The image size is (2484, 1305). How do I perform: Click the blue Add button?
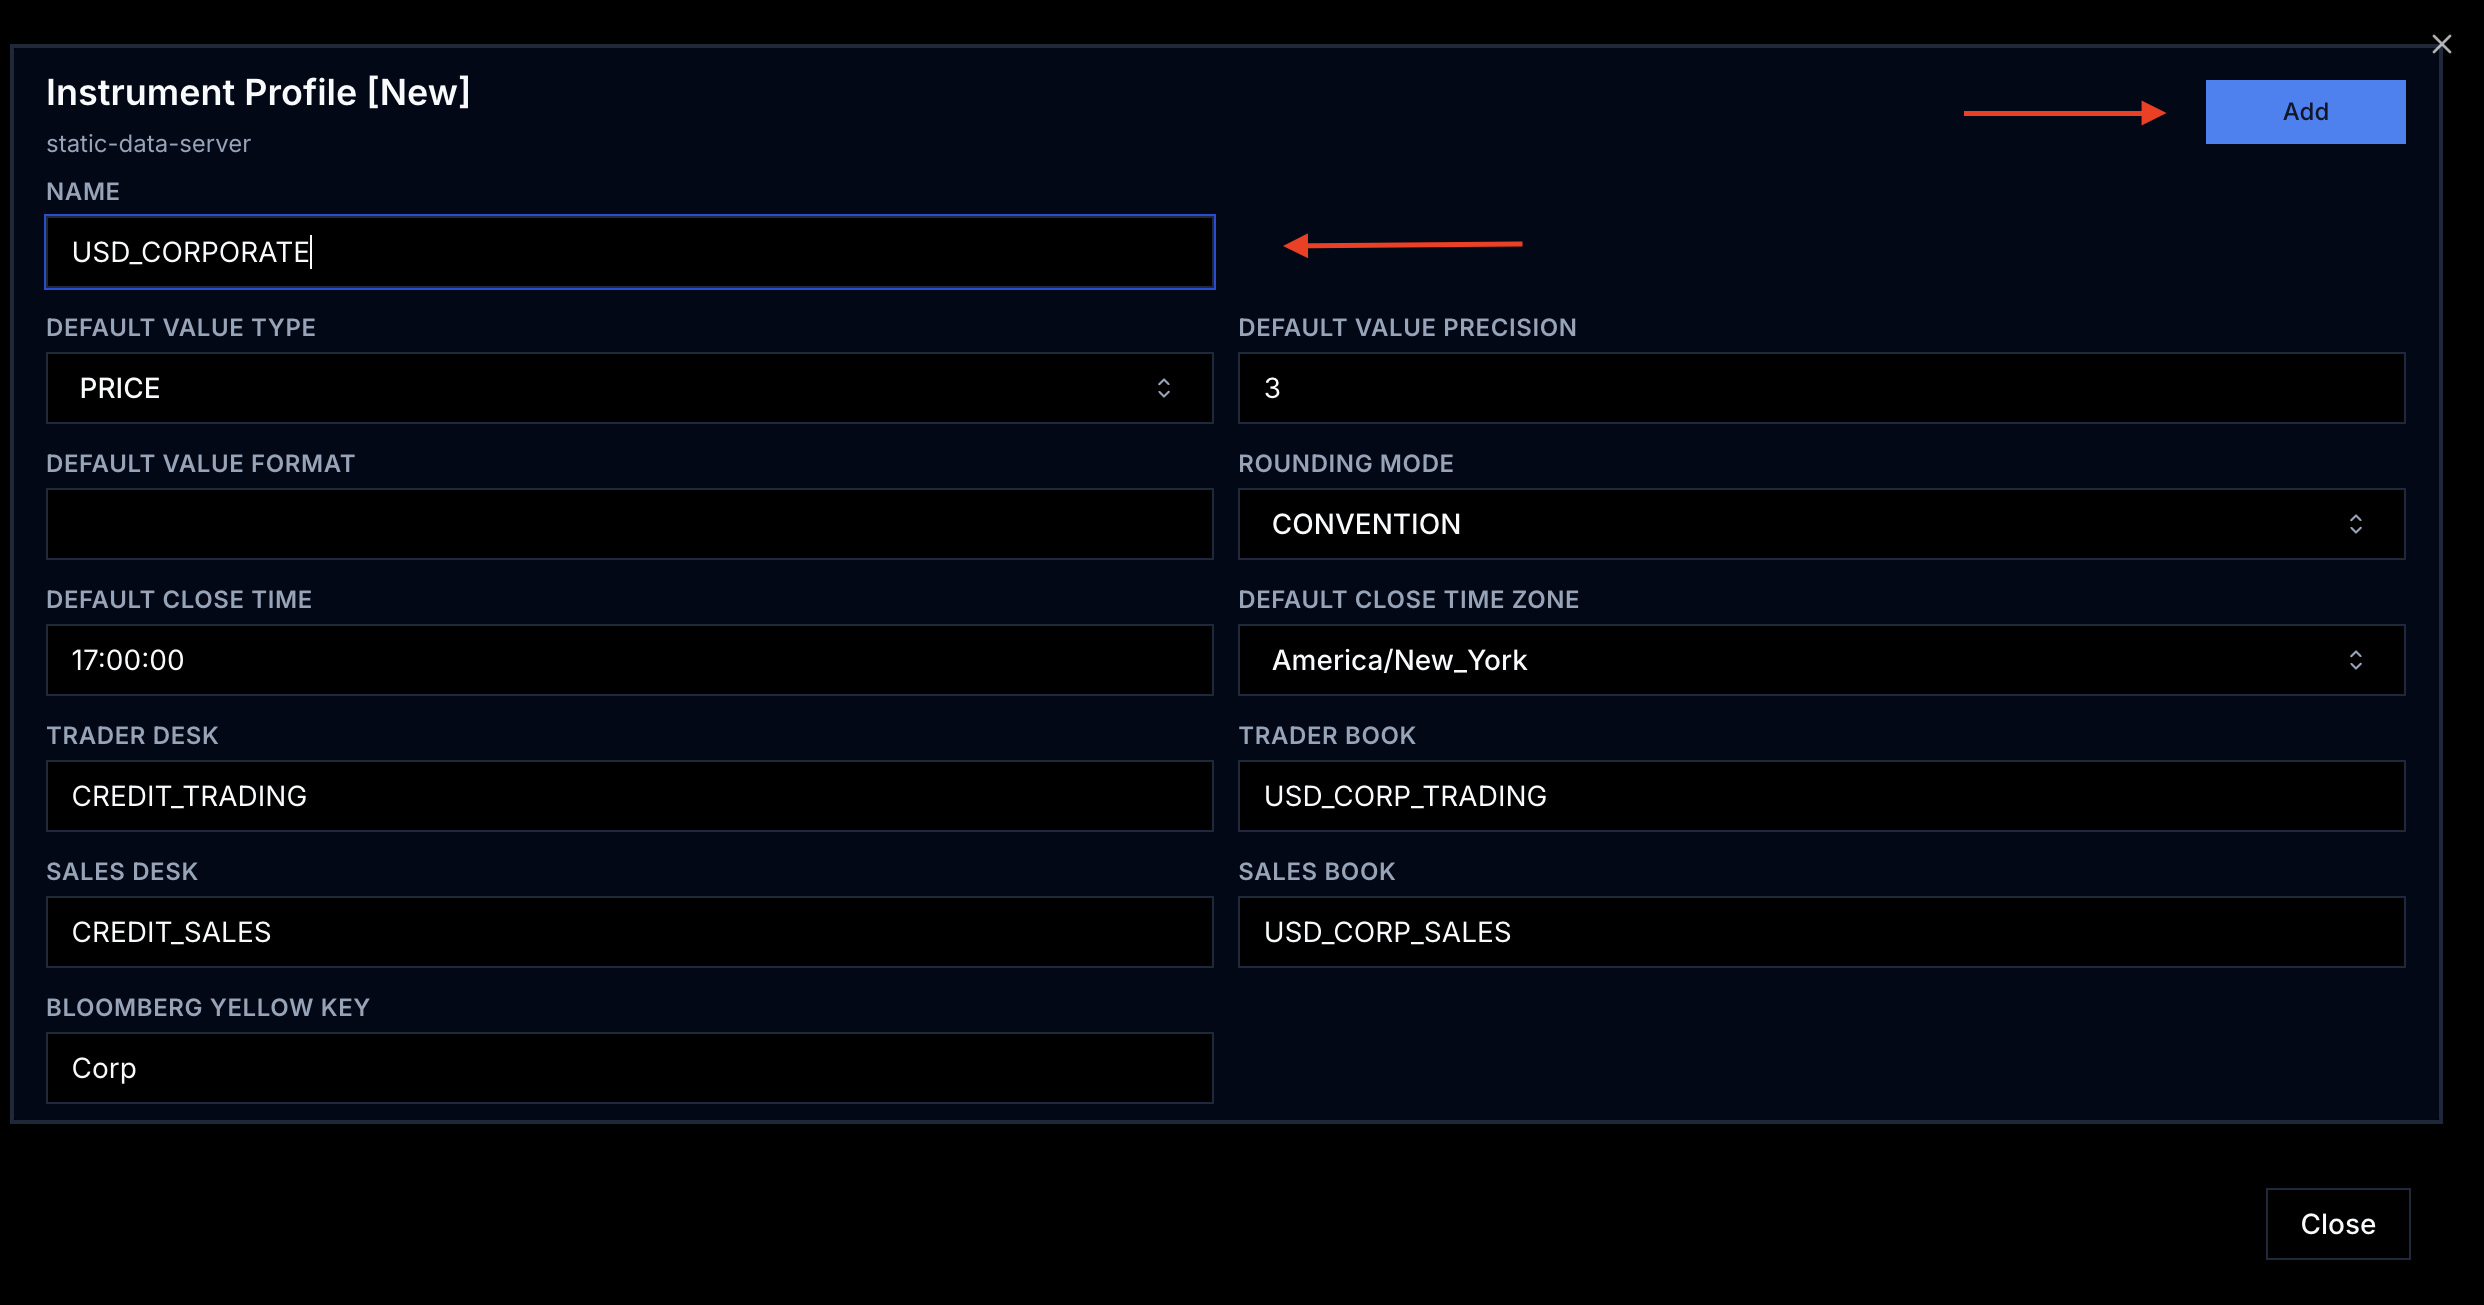point(2305,112)
